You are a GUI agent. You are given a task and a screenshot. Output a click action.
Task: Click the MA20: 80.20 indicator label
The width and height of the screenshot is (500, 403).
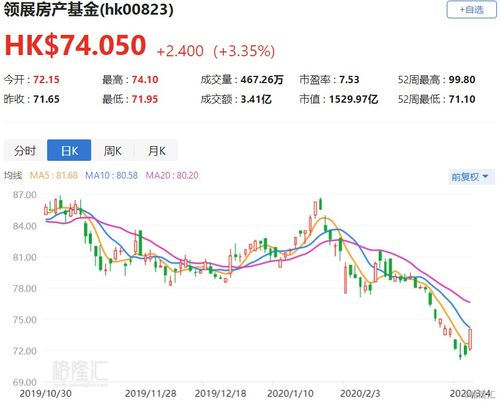(172, 175)
